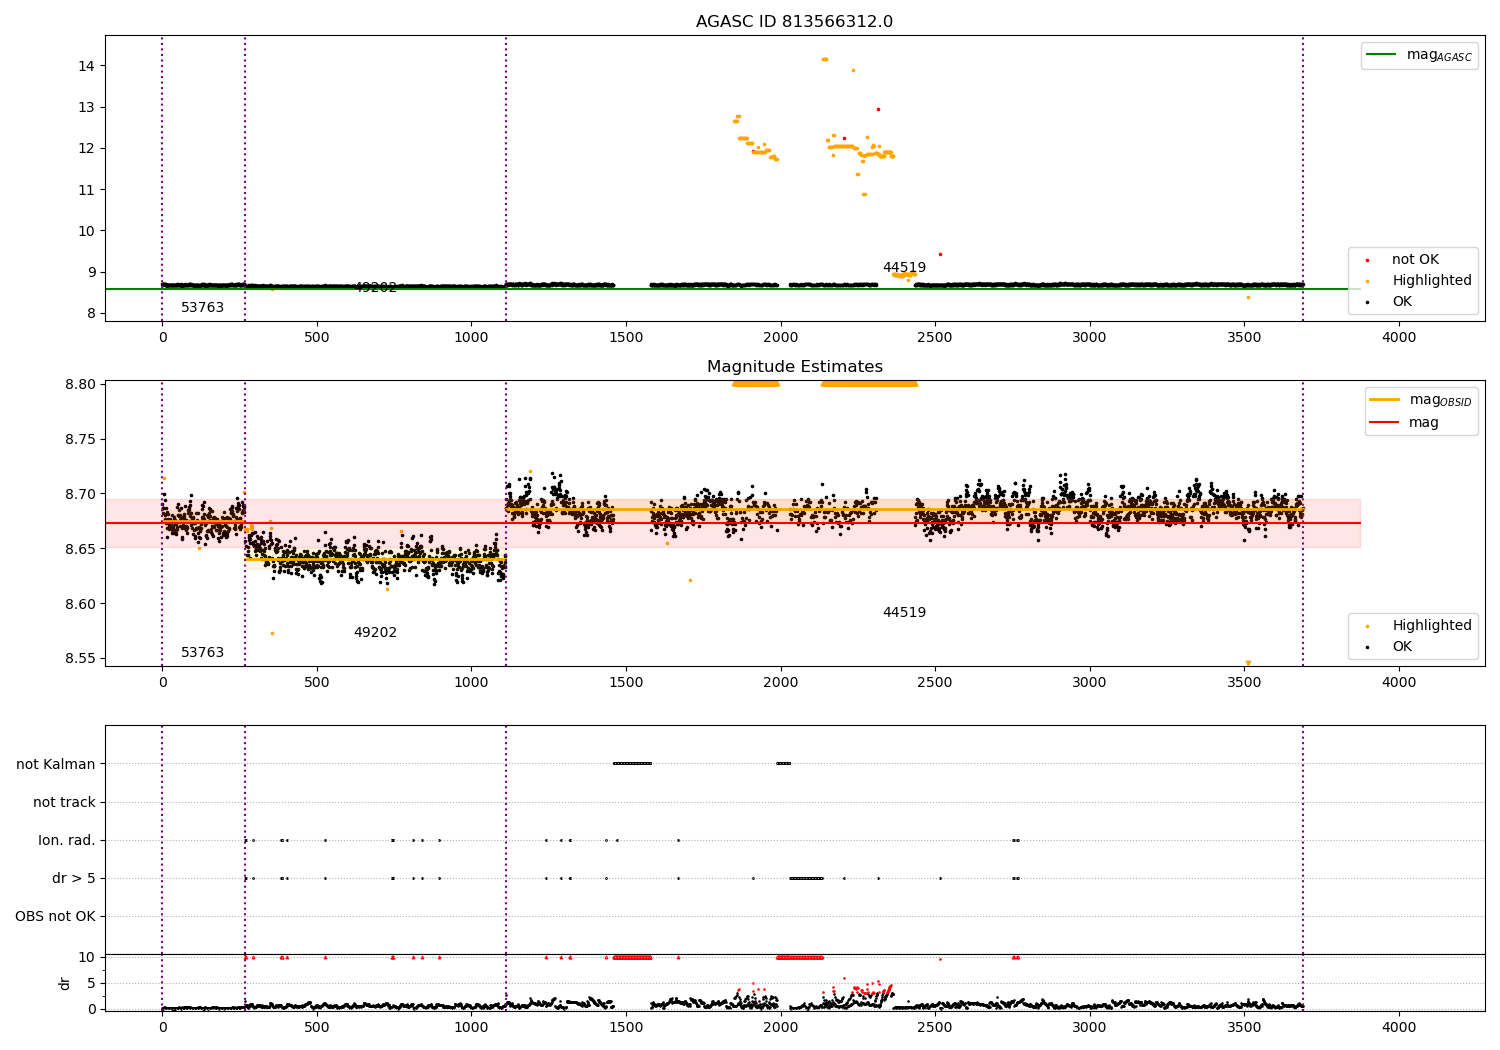This screenshot has width=1500, height=1050.
Task: Click the 'dr' y-axis label at the bottom
Action: [x=65, y=983]
